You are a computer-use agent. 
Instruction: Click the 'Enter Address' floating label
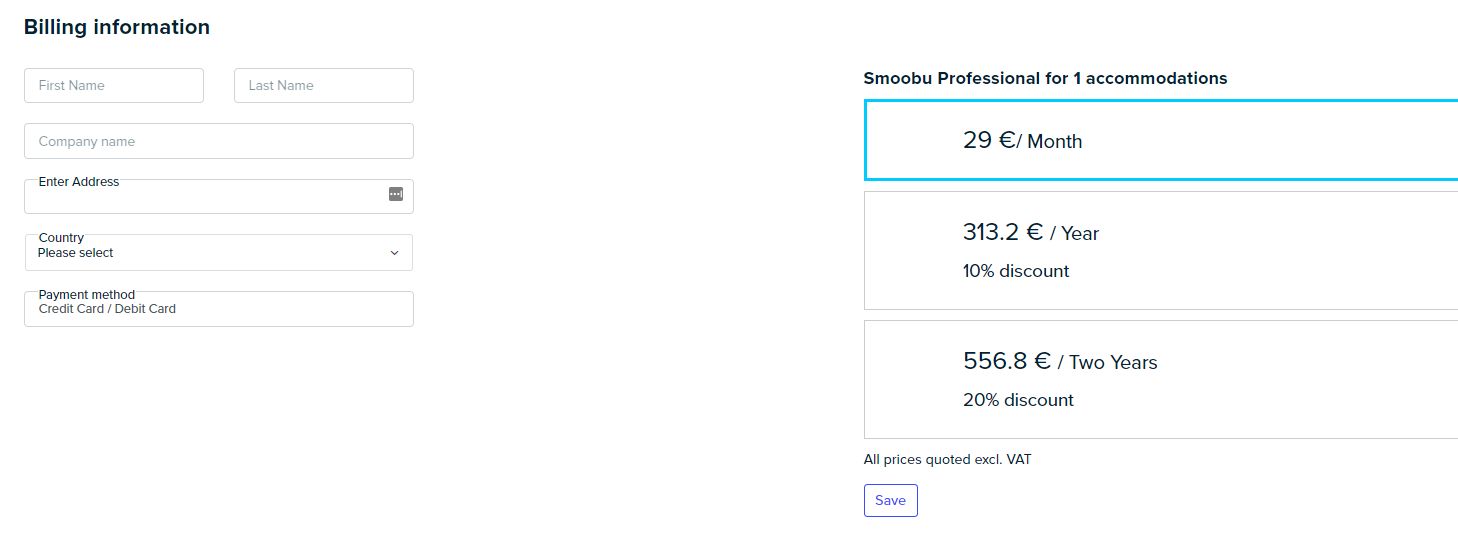coord(79,182)
